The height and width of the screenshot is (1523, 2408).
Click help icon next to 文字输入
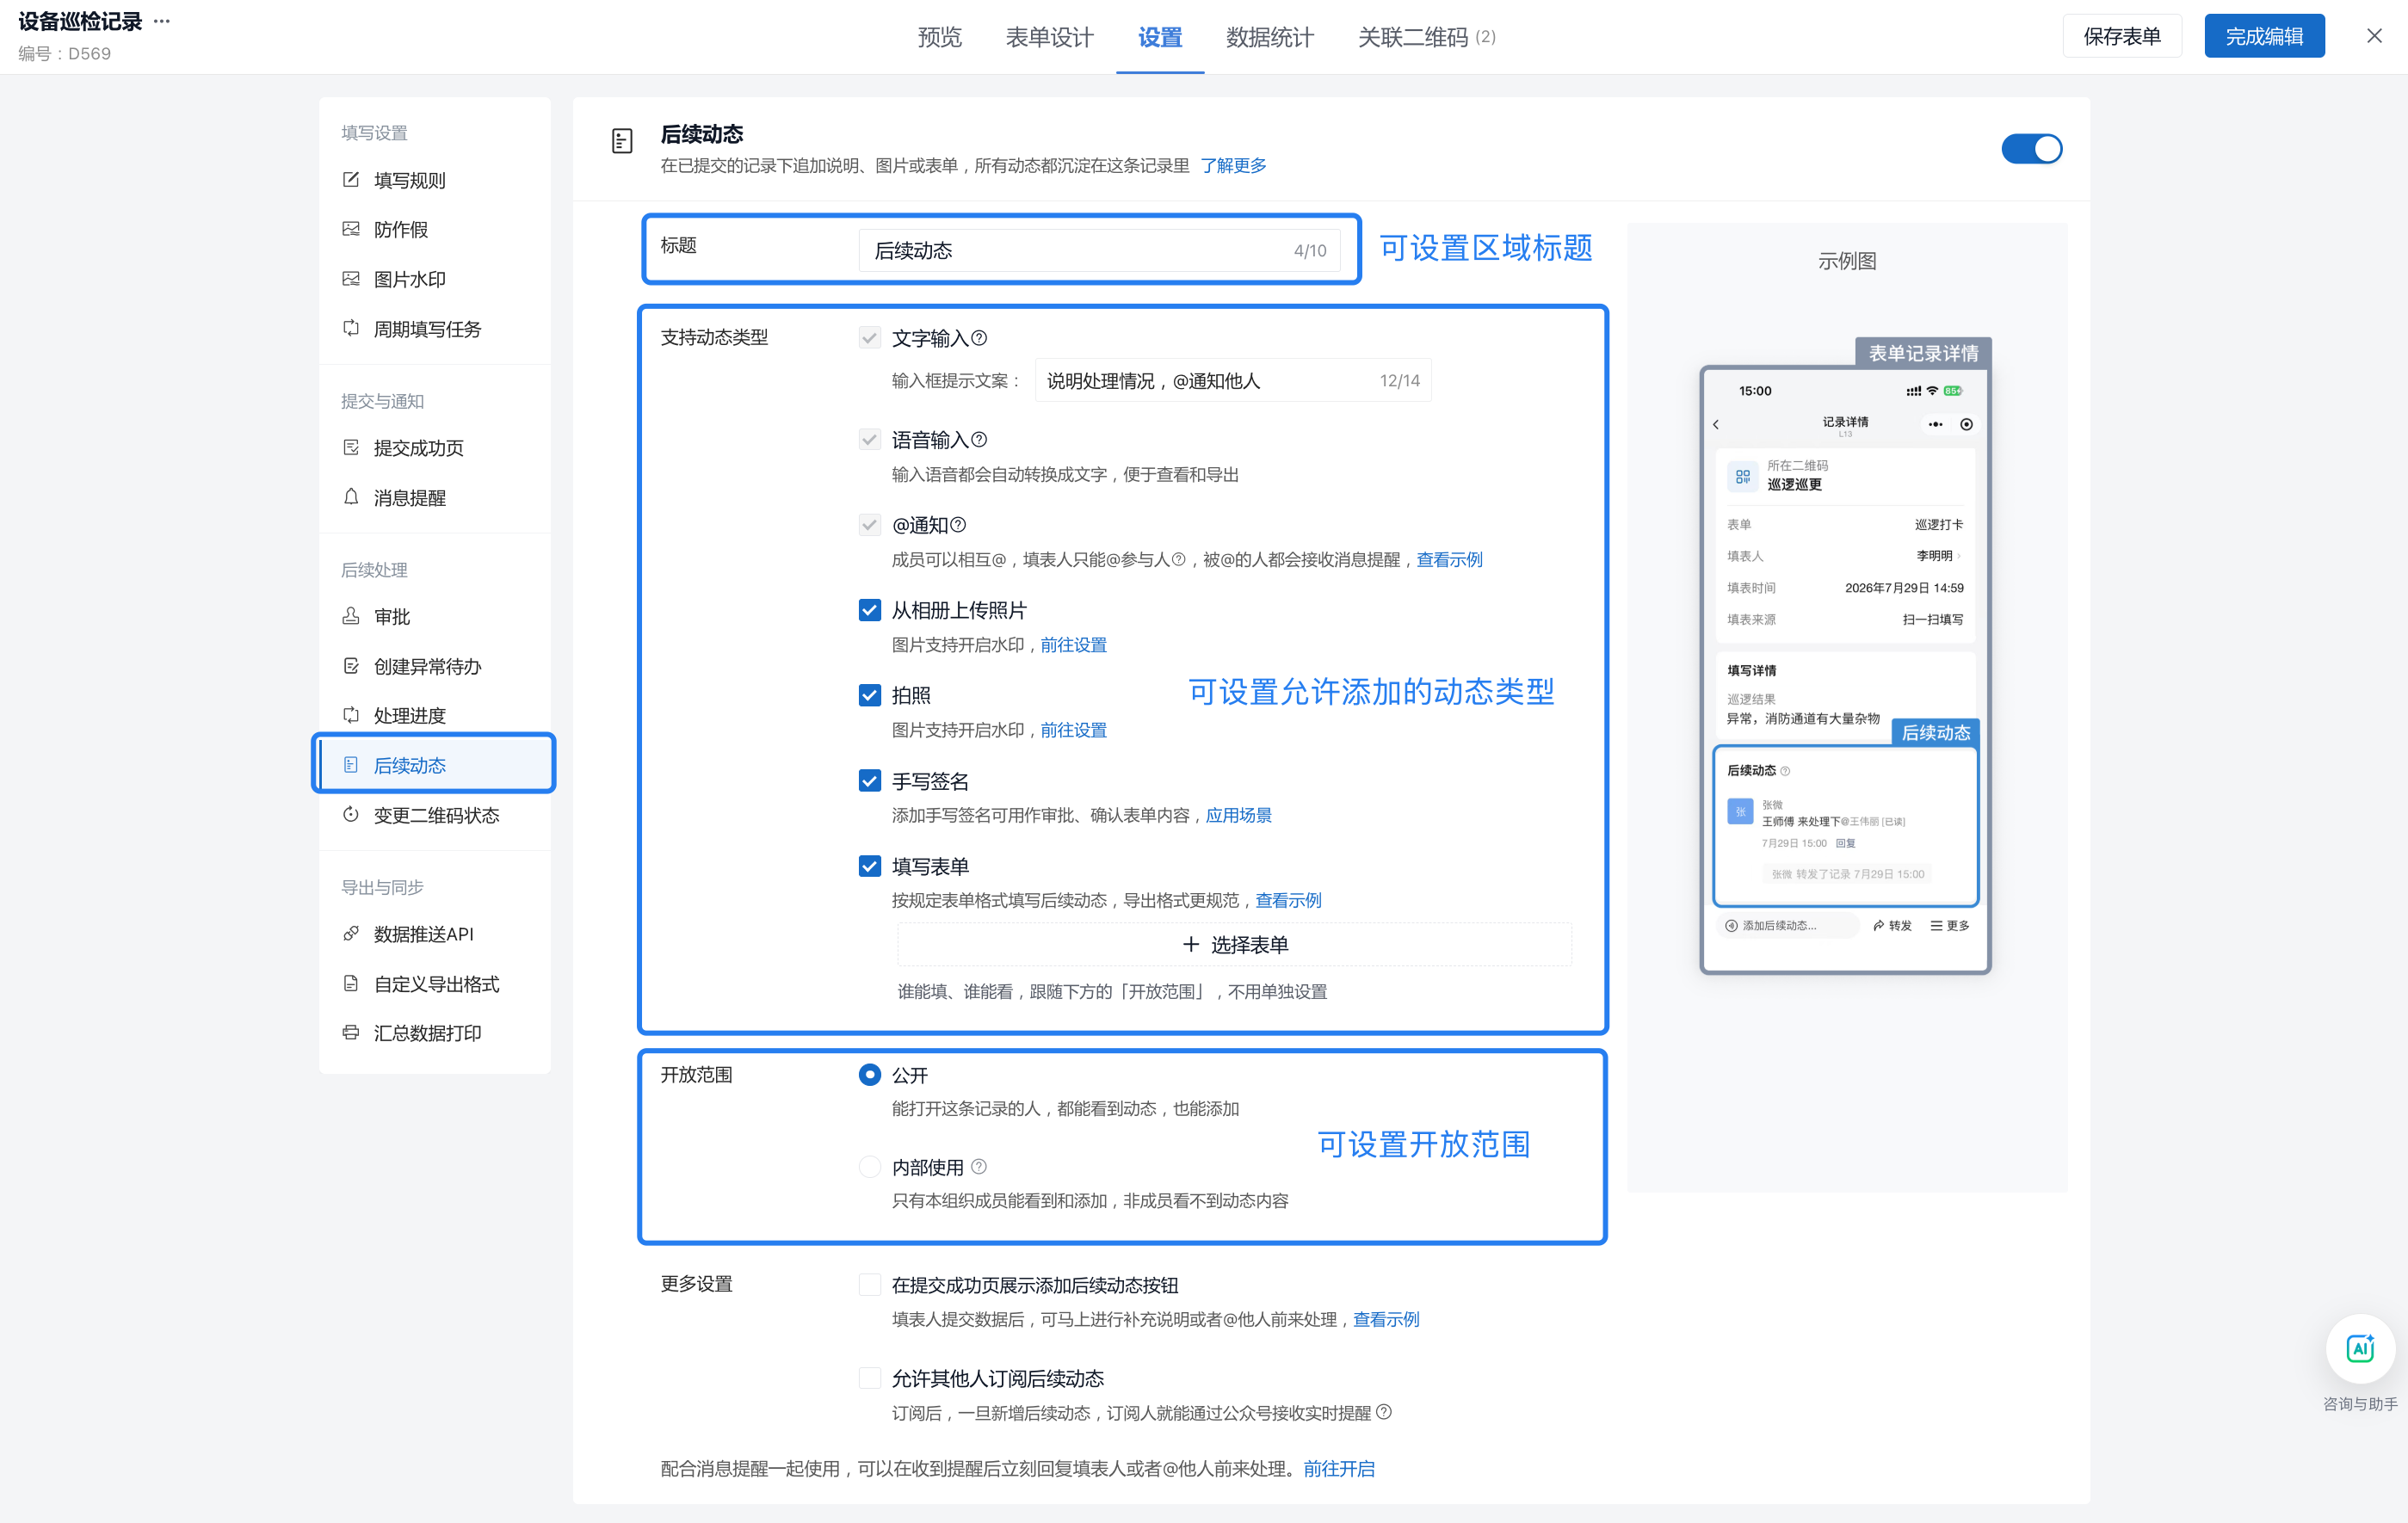tap(980, 338)
